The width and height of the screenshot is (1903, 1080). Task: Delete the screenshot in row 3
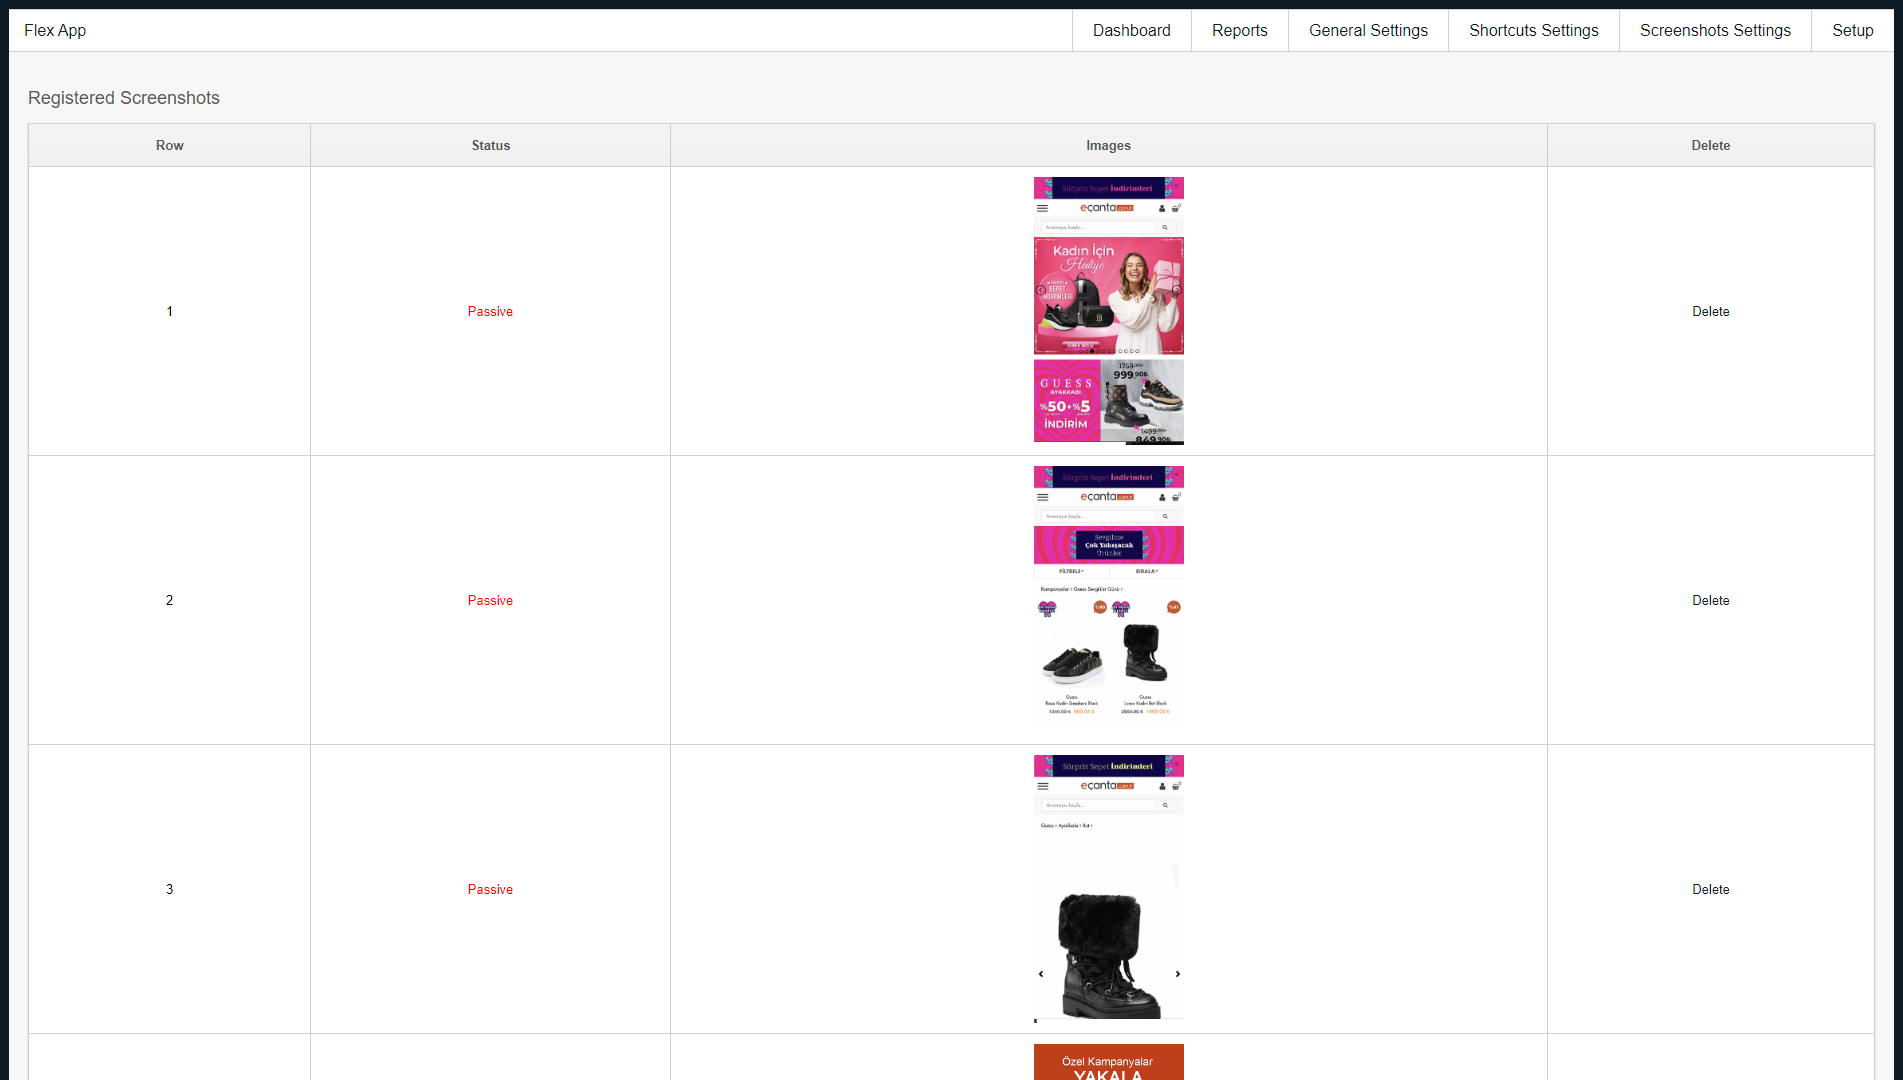1710,889
